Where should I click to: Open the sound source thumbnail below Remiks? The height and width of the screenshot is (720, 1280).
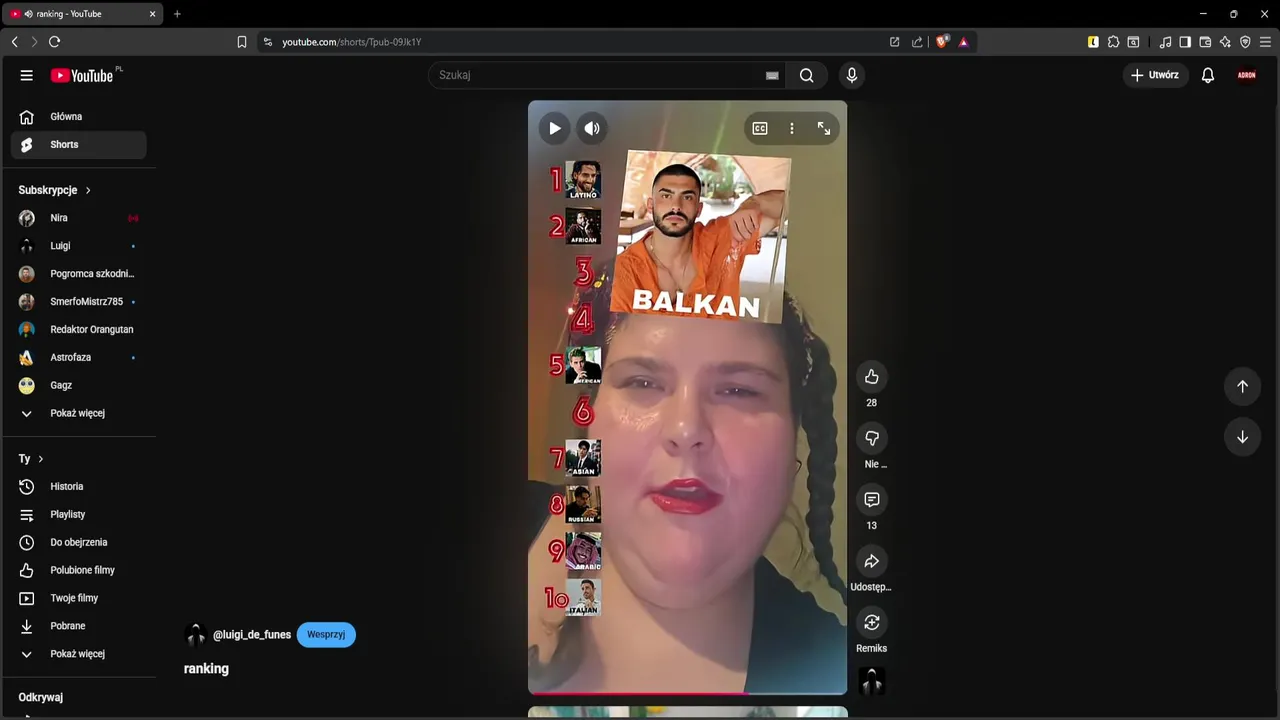pos(872,681)
